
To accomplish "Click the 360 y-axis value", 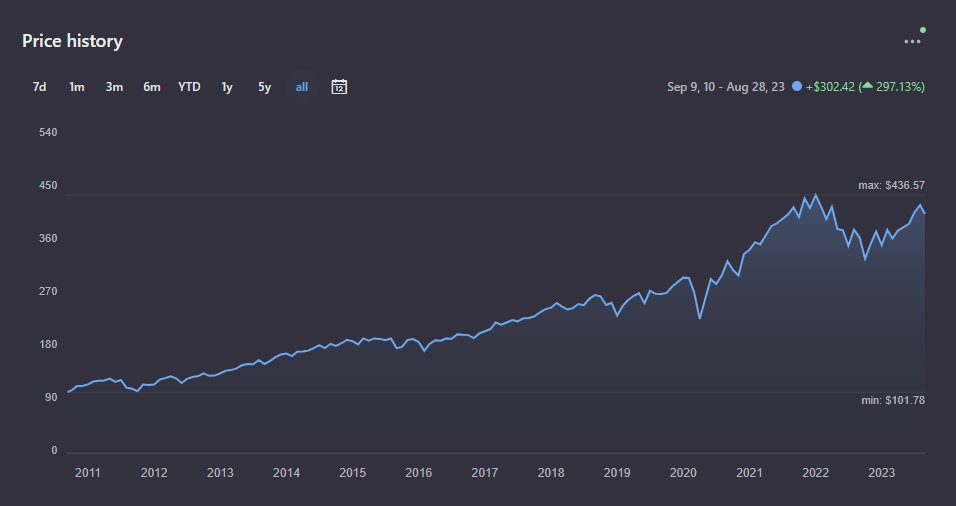I will [48, 238].
